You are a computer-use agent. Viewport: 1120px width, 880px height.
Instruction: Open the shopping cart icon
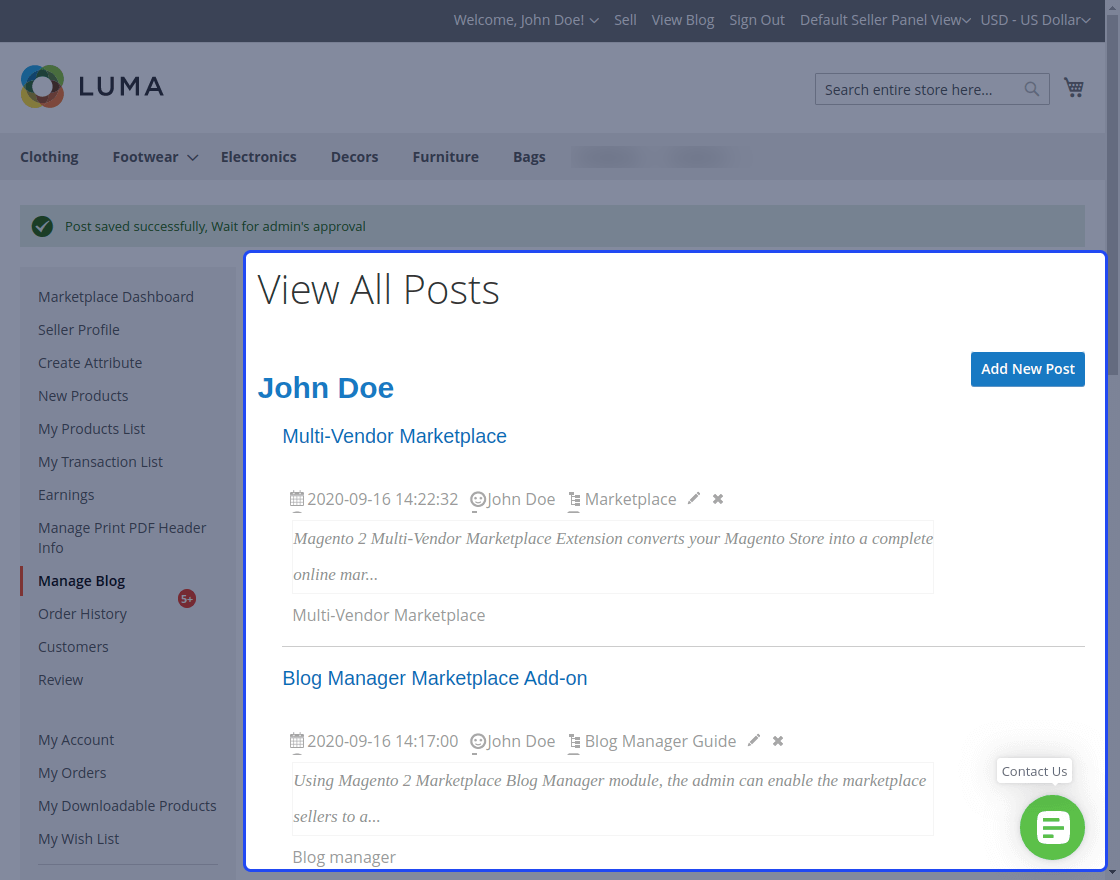(1074, 88)
